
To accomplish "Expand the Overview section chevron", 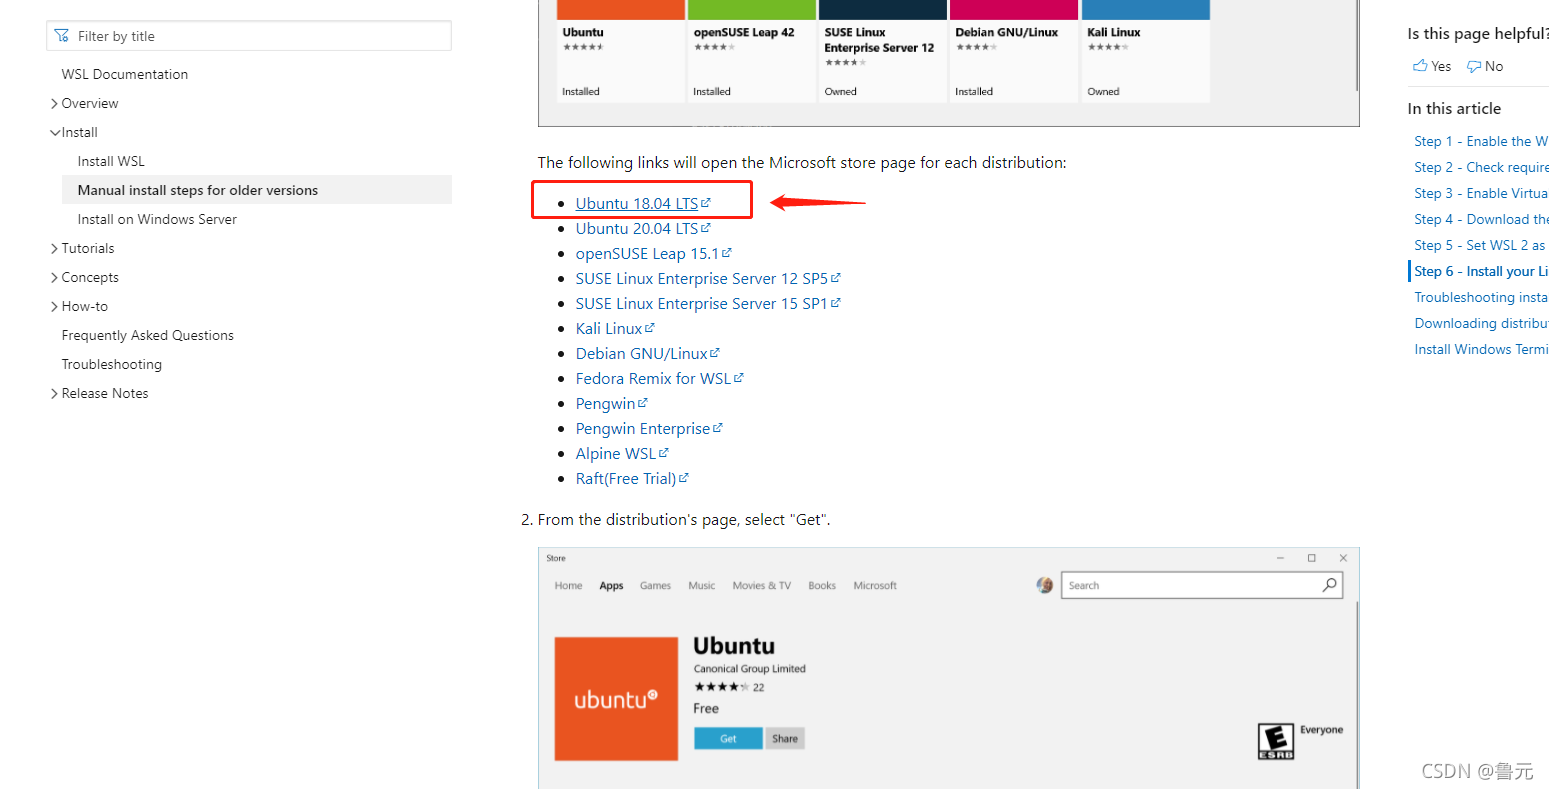I will tap(54, 103).
